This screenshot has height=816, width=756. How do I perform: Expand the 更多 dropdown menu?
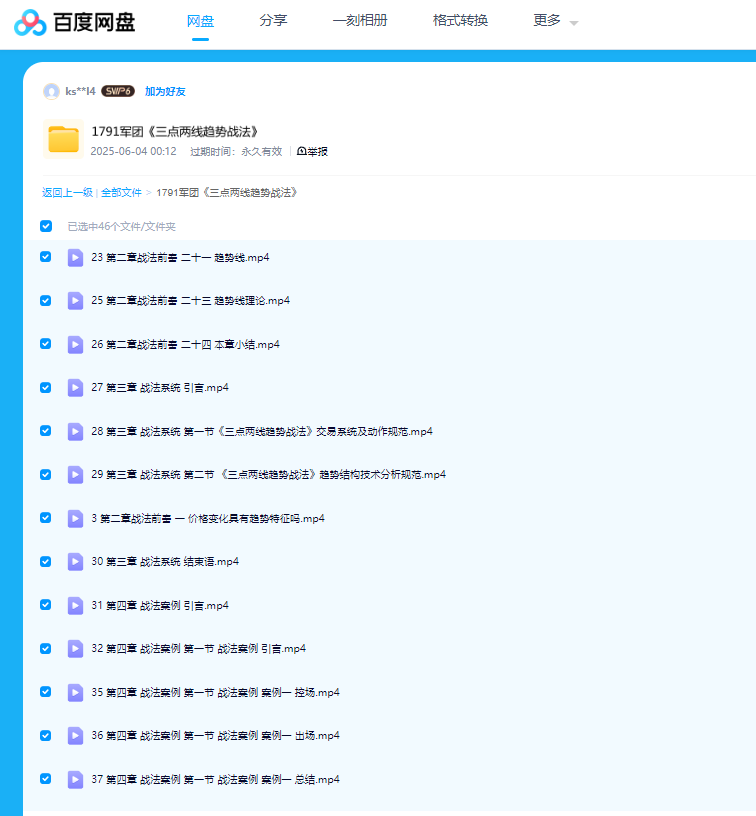[555, 21]
